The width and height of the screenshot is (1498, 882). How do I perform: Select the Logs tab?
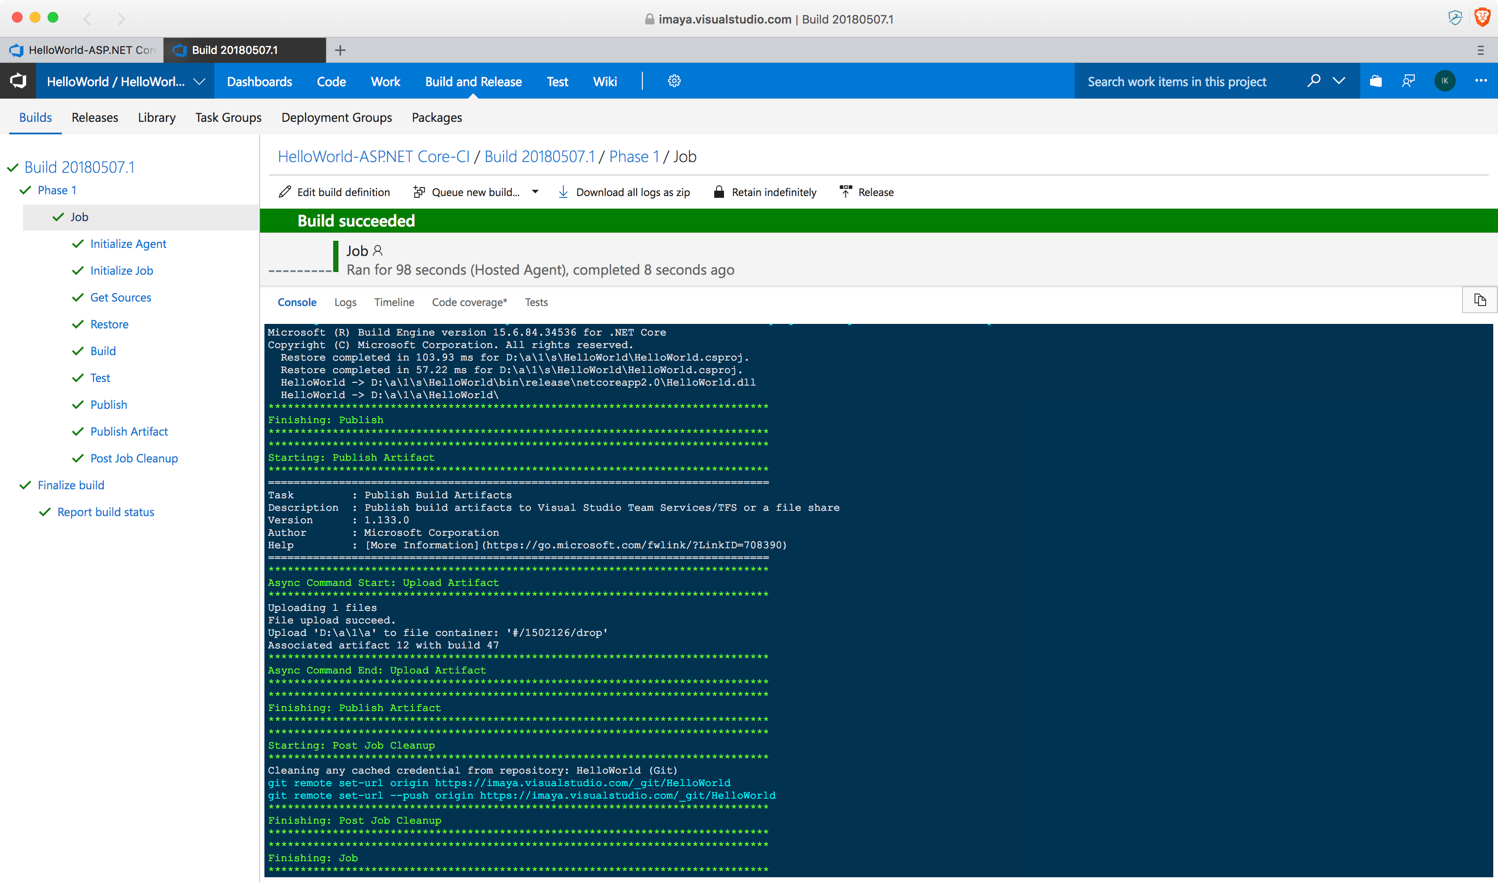345,302
